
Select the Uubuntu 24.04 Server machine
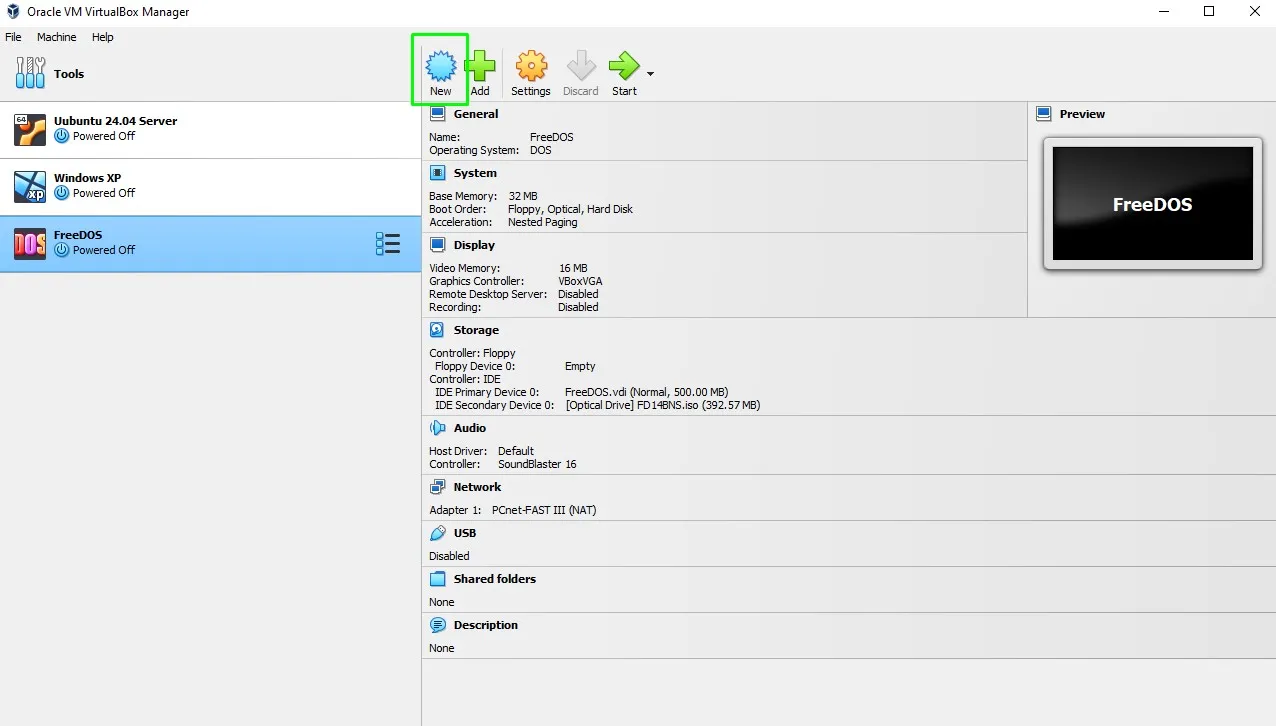click(210, 130)
